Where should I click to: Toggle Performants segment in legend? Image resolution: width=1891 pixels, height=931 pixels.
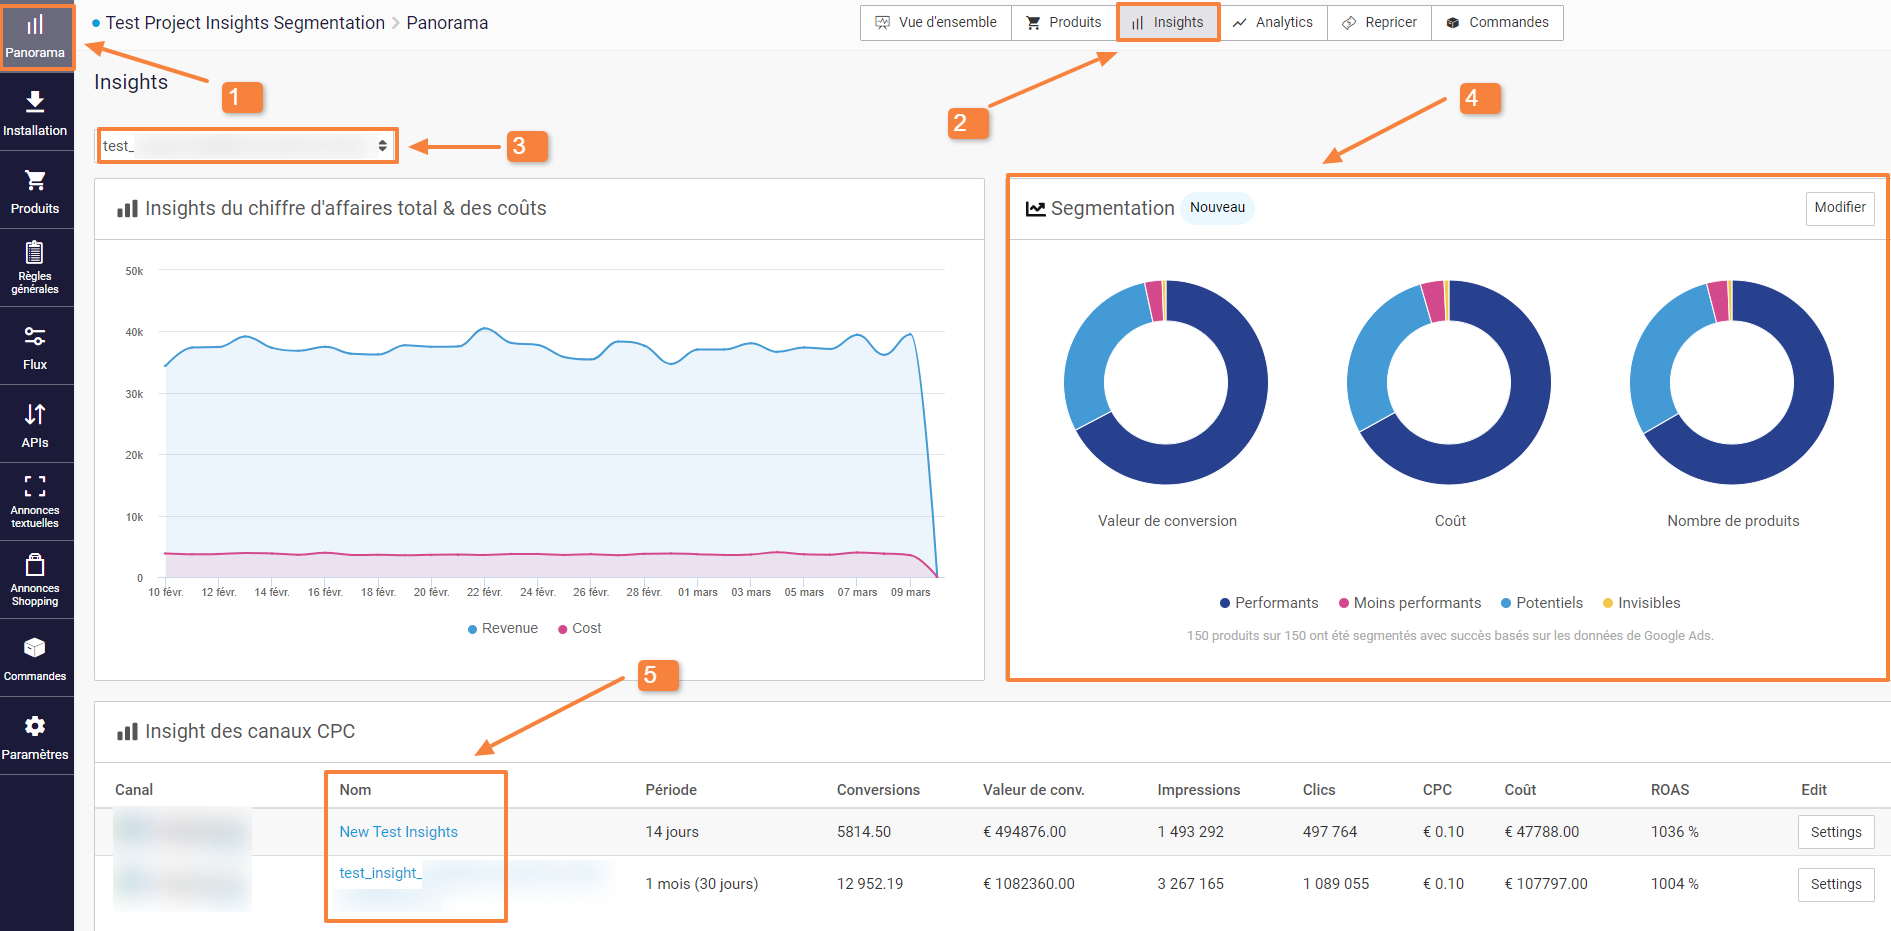click(x=1269, y=603)
